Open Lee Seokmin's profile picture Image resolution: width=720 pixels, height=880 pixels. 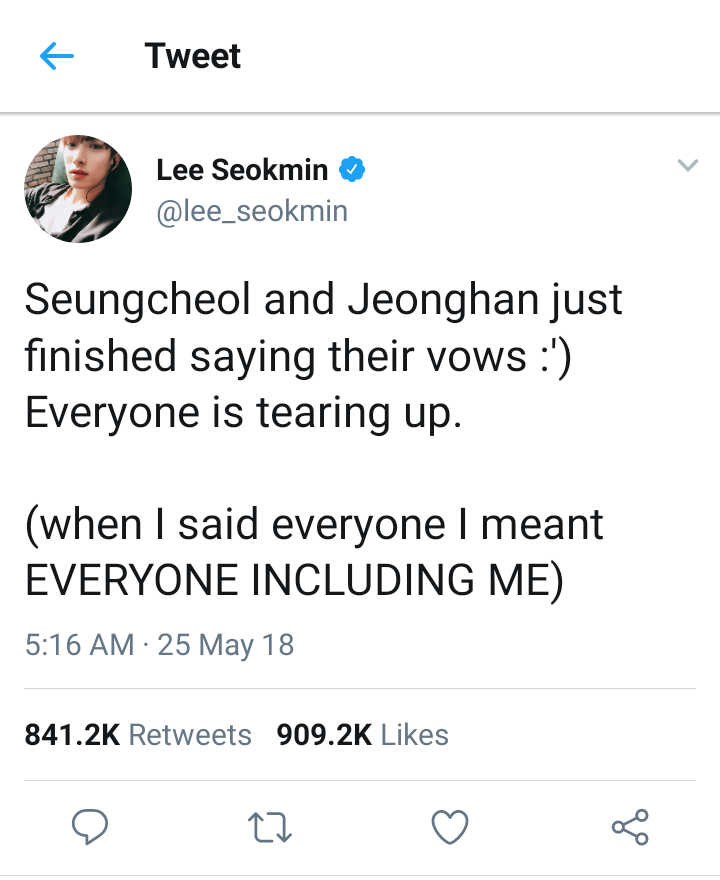pyautogui.click(x=78, y=189)
